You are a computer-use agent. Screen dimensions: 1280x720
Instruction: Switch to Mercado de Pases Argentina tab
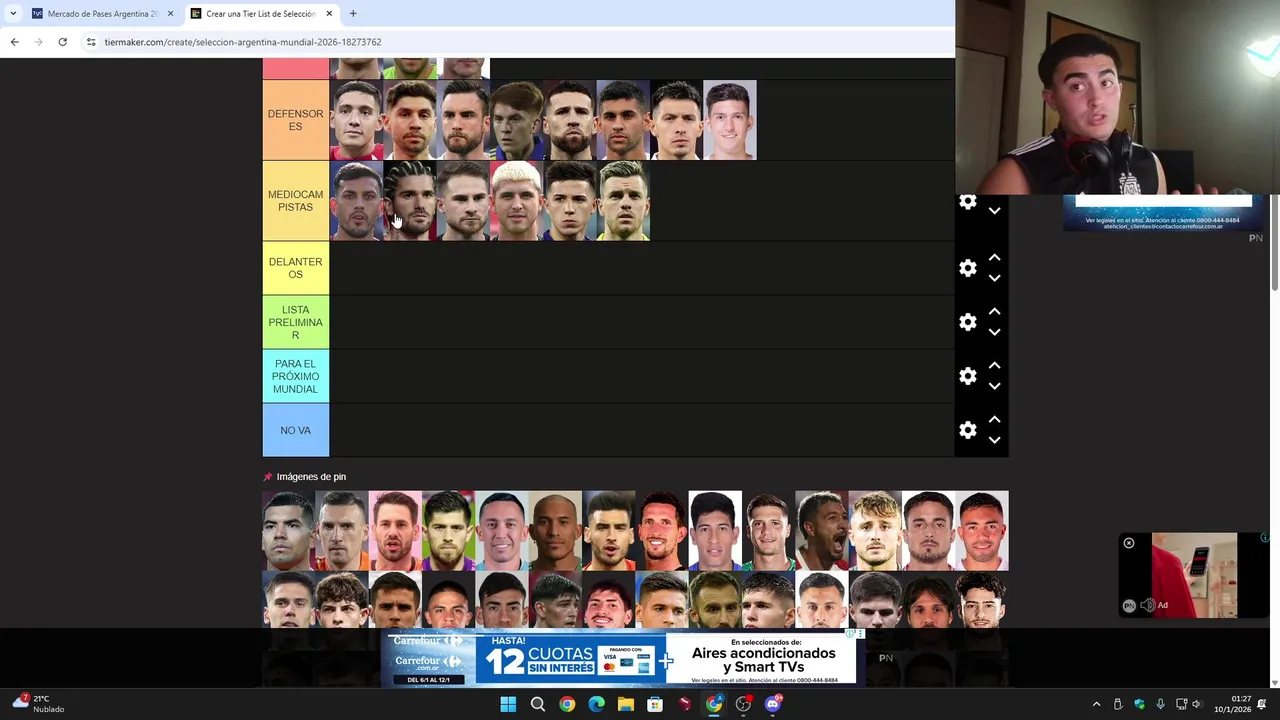(x=102, y=14)
